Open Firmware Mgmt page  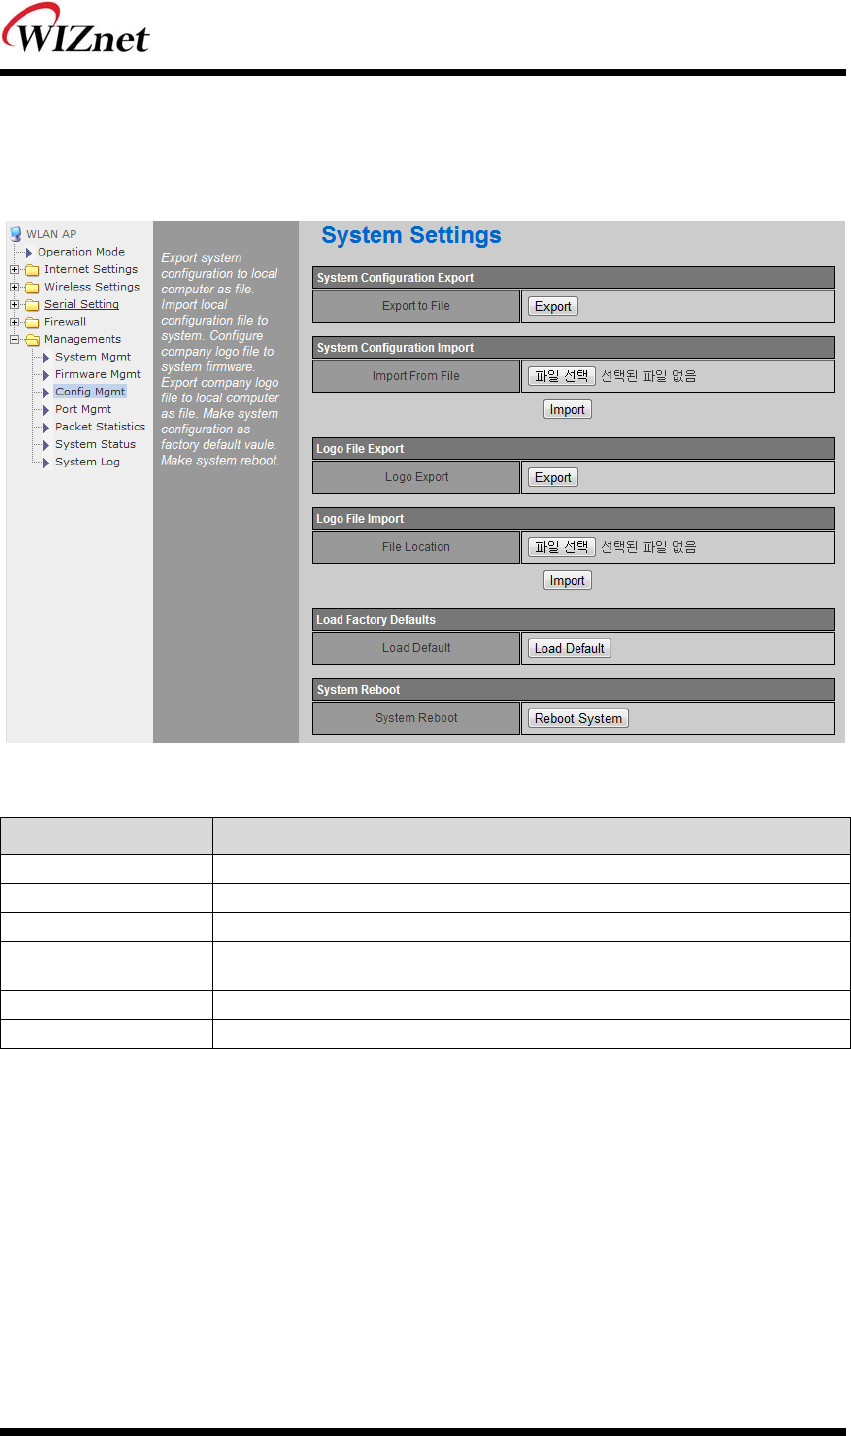pyautogui.click(x=98, y=374)
